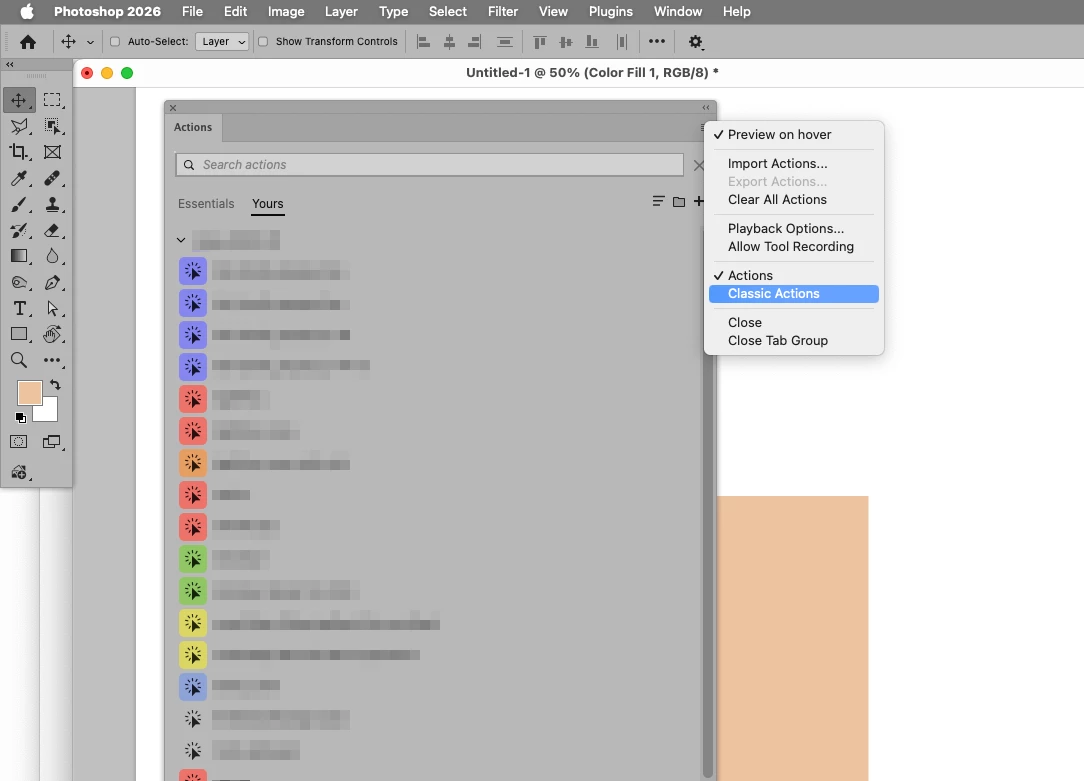Open more align options ellipsis

coord(657,41)
